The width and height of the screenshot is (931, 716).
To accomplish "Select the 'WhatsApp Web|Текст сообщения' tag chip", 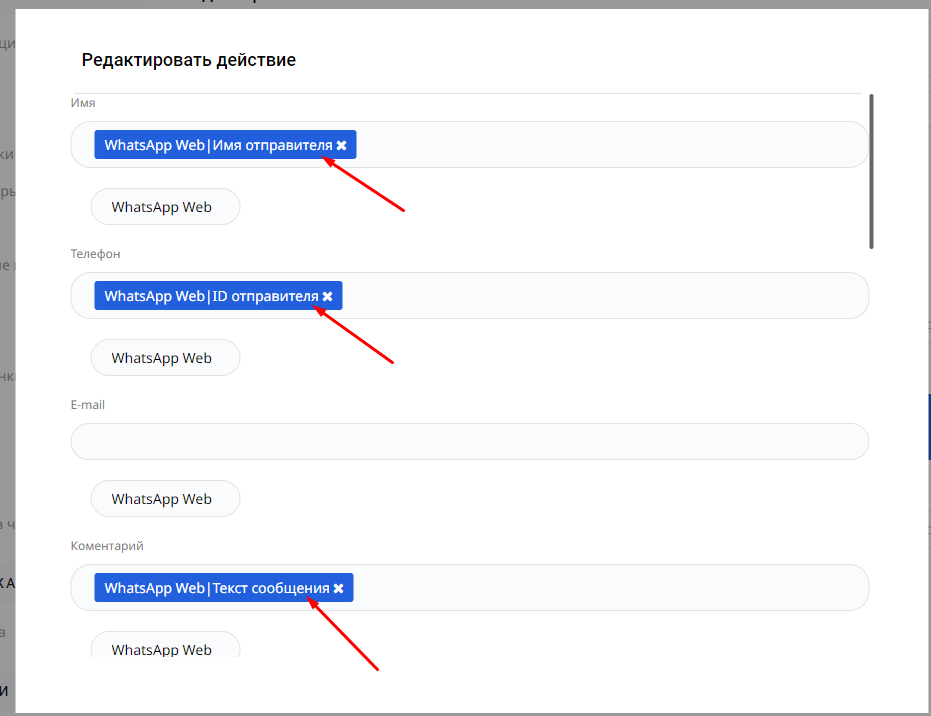I will pyautogui.click(x=216, y=589).
